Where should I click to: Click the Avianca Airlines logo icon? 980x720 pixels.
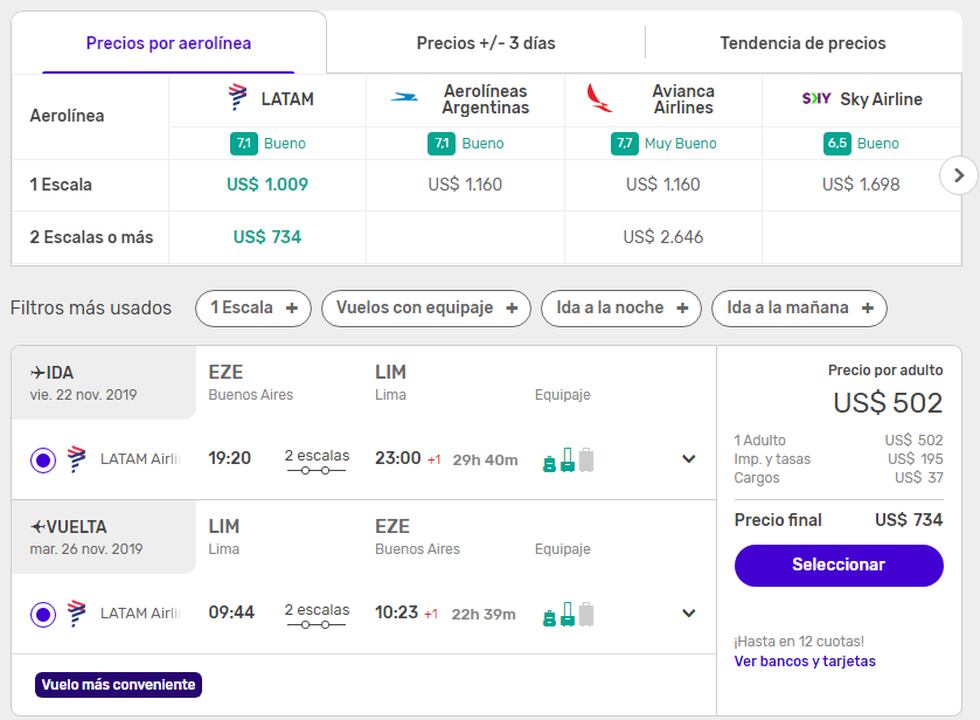[x=600, y=98]
